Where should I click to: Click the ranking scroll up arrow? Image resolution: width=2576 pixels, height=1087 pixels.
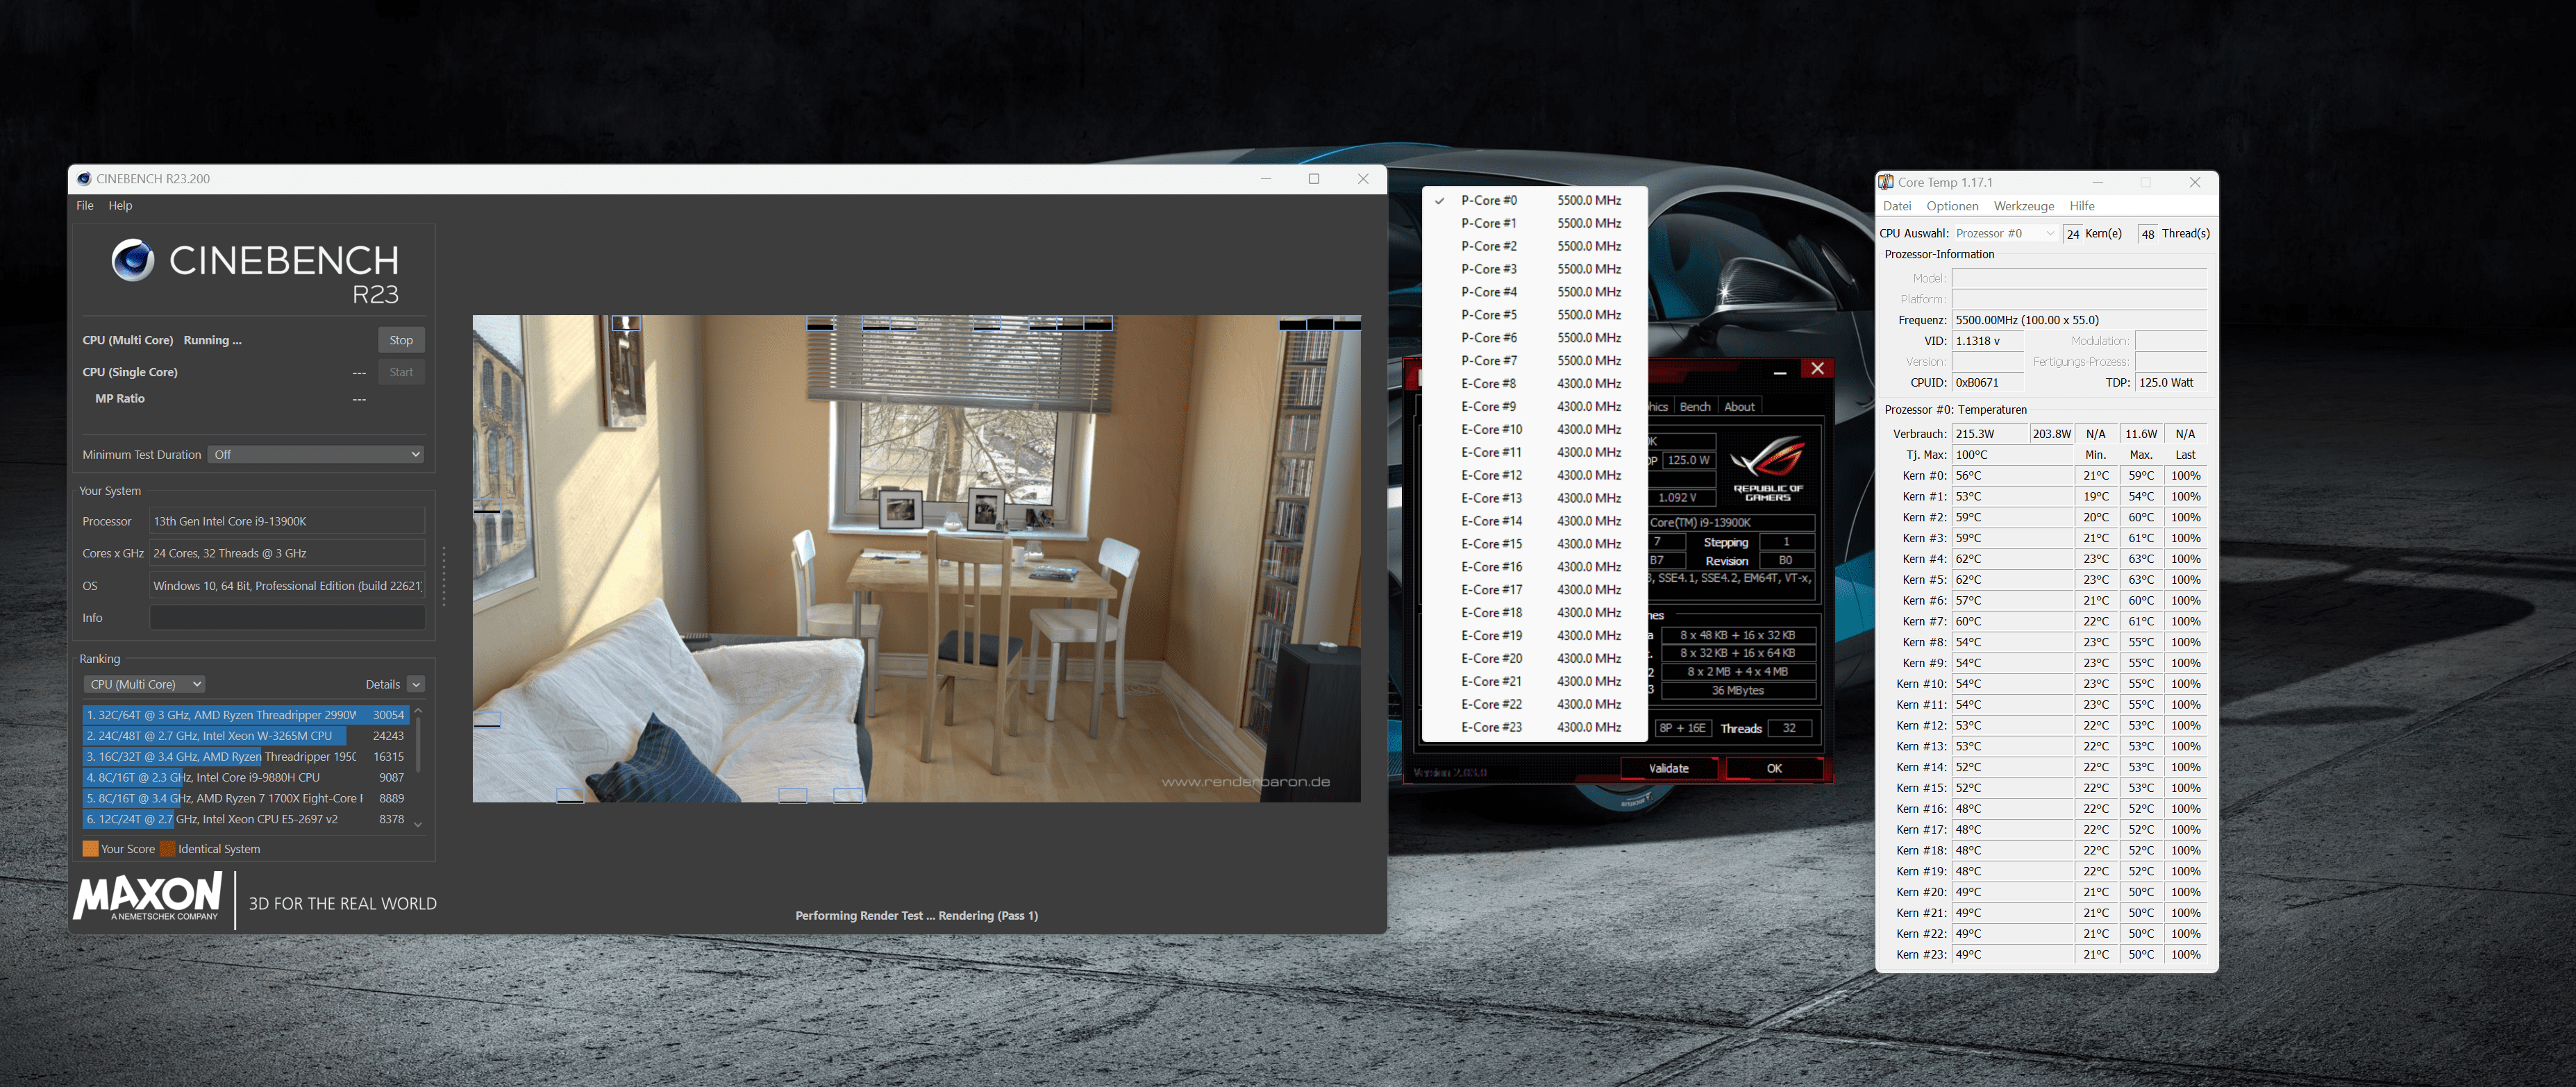418,711
